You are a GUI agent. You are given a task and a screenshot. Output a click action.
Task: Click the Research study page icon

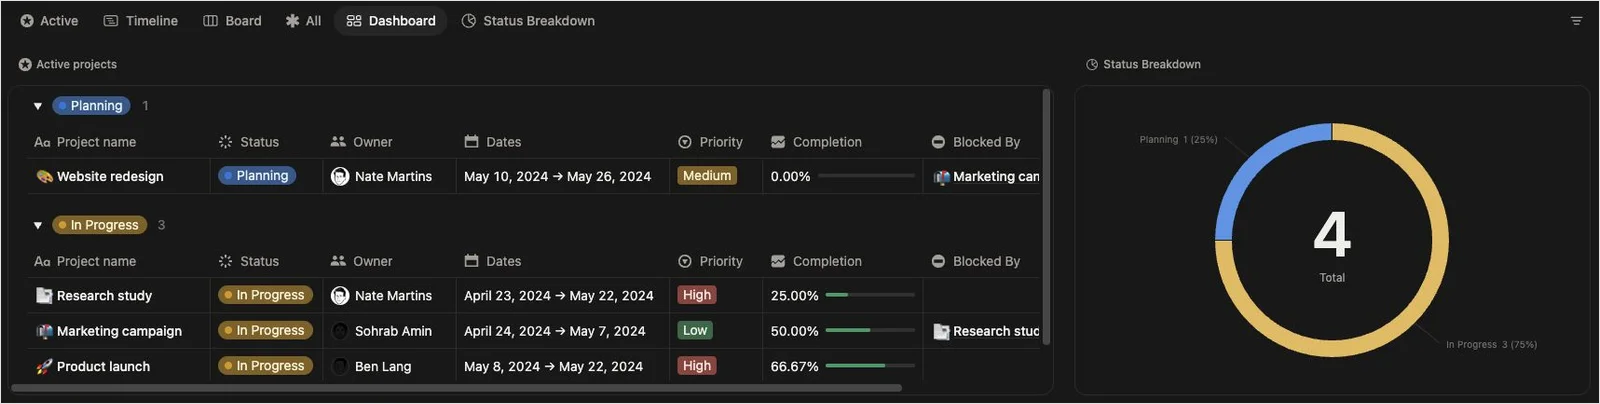(x=44, y=296)
